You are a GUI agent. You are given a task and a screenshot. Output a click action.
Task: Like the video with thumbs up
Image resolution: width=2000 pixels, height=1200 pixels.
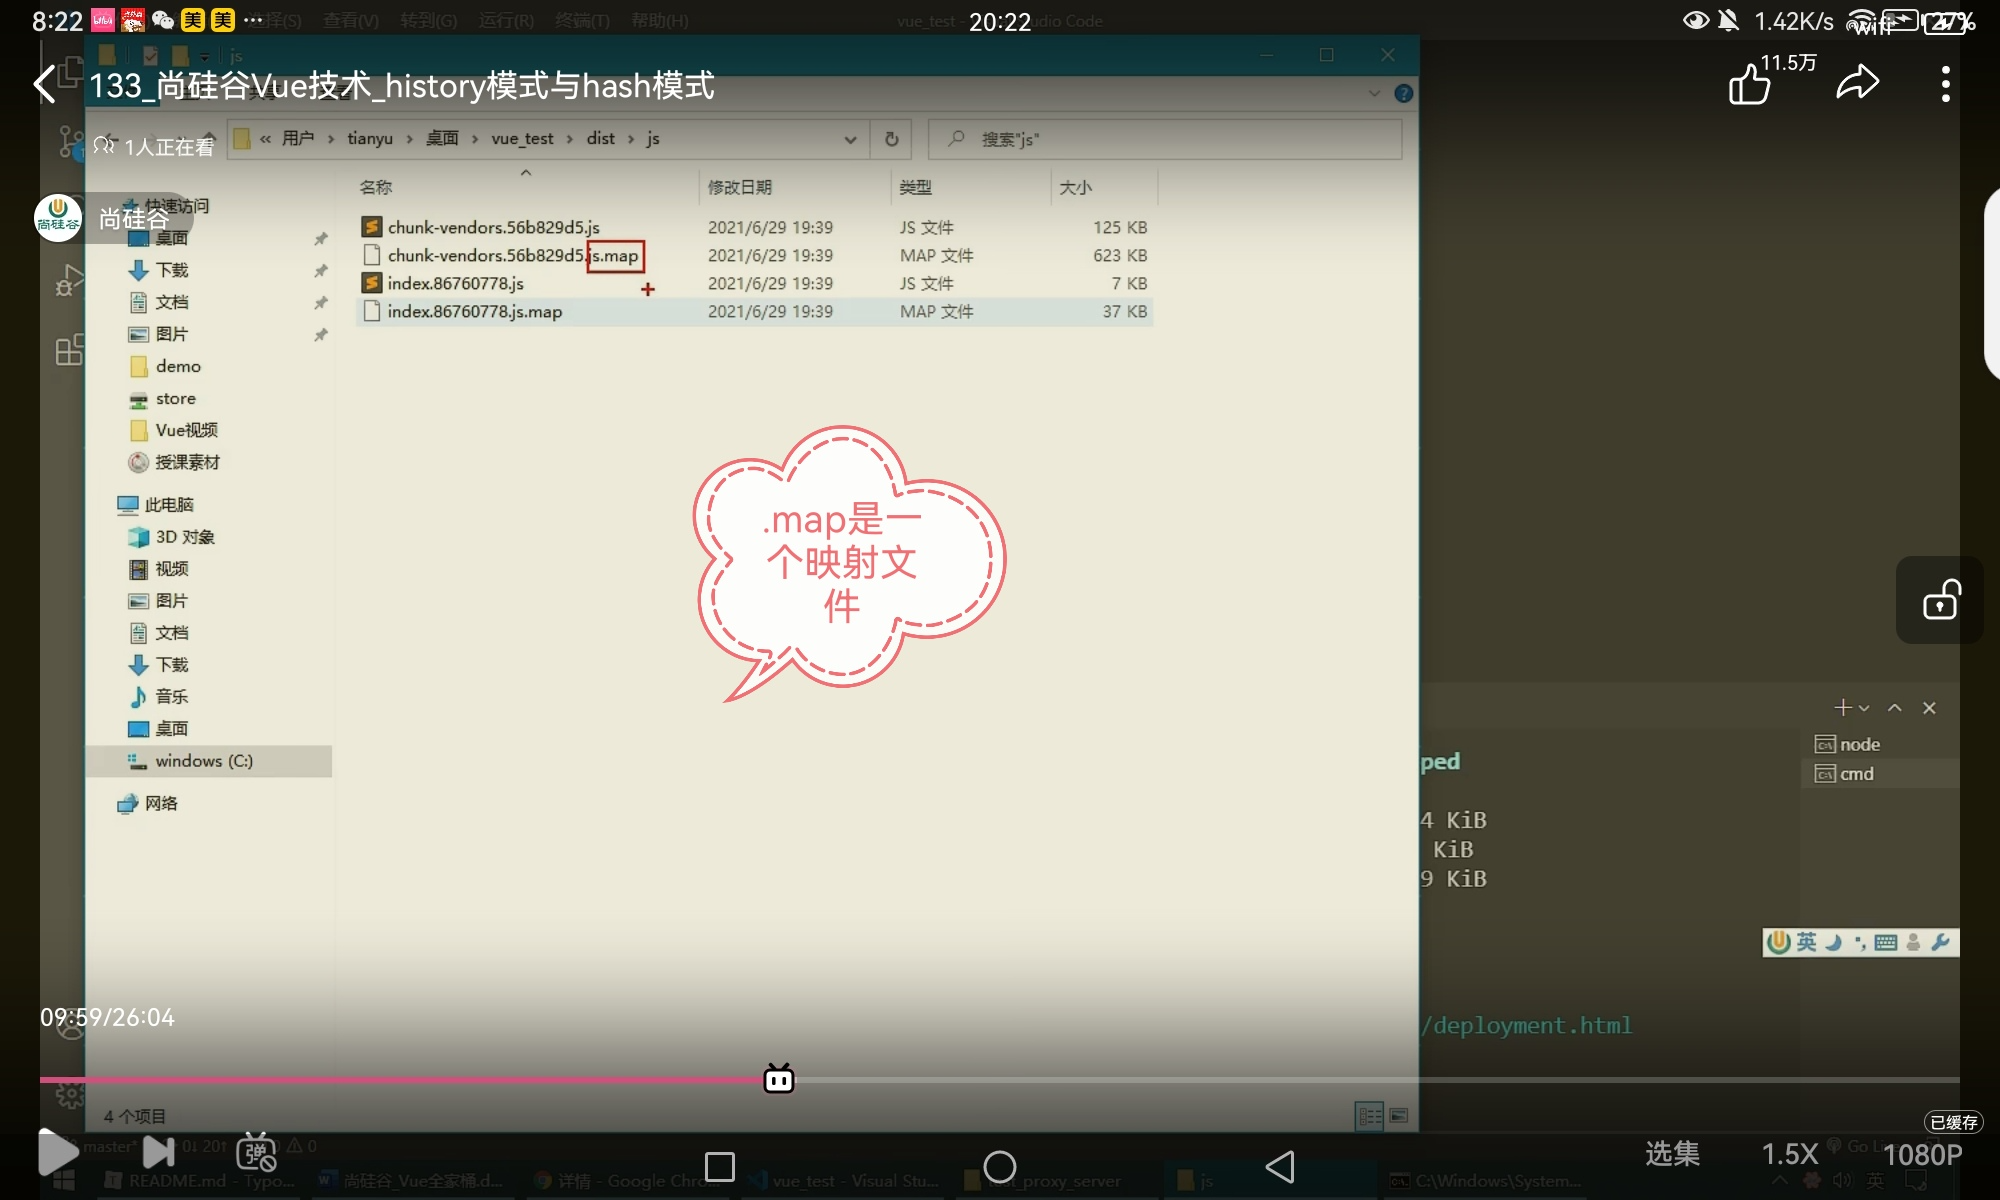tap(1750, 84)
